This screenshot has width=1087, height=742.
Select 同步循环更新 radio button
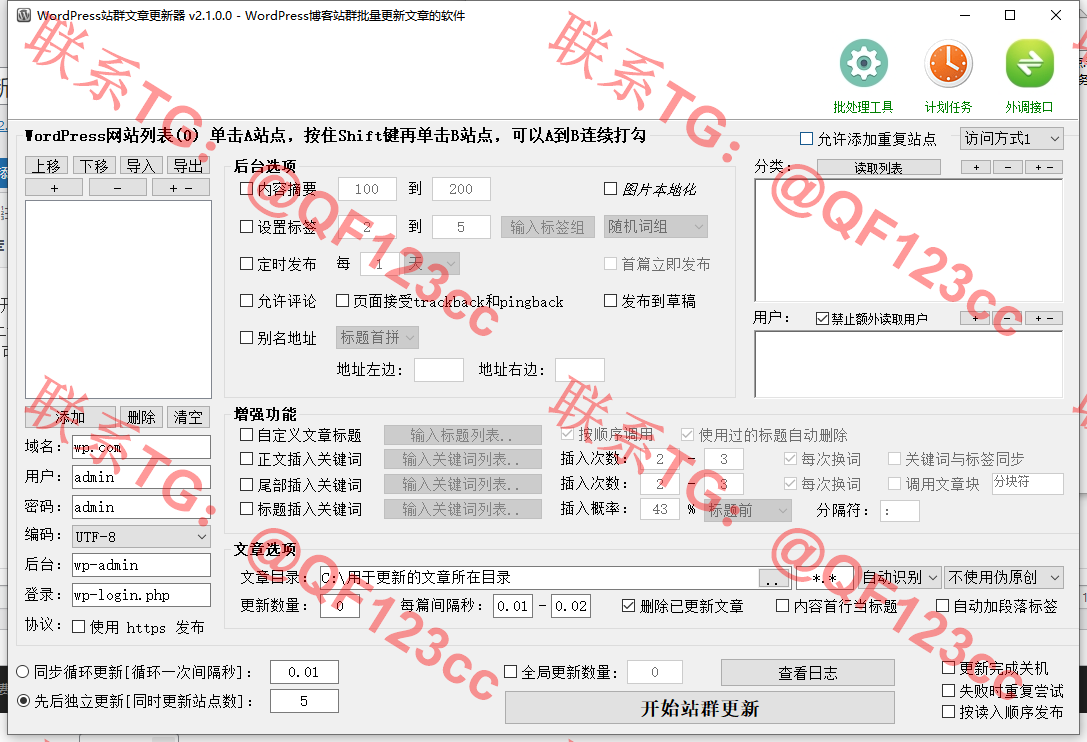tap(23, 672)
